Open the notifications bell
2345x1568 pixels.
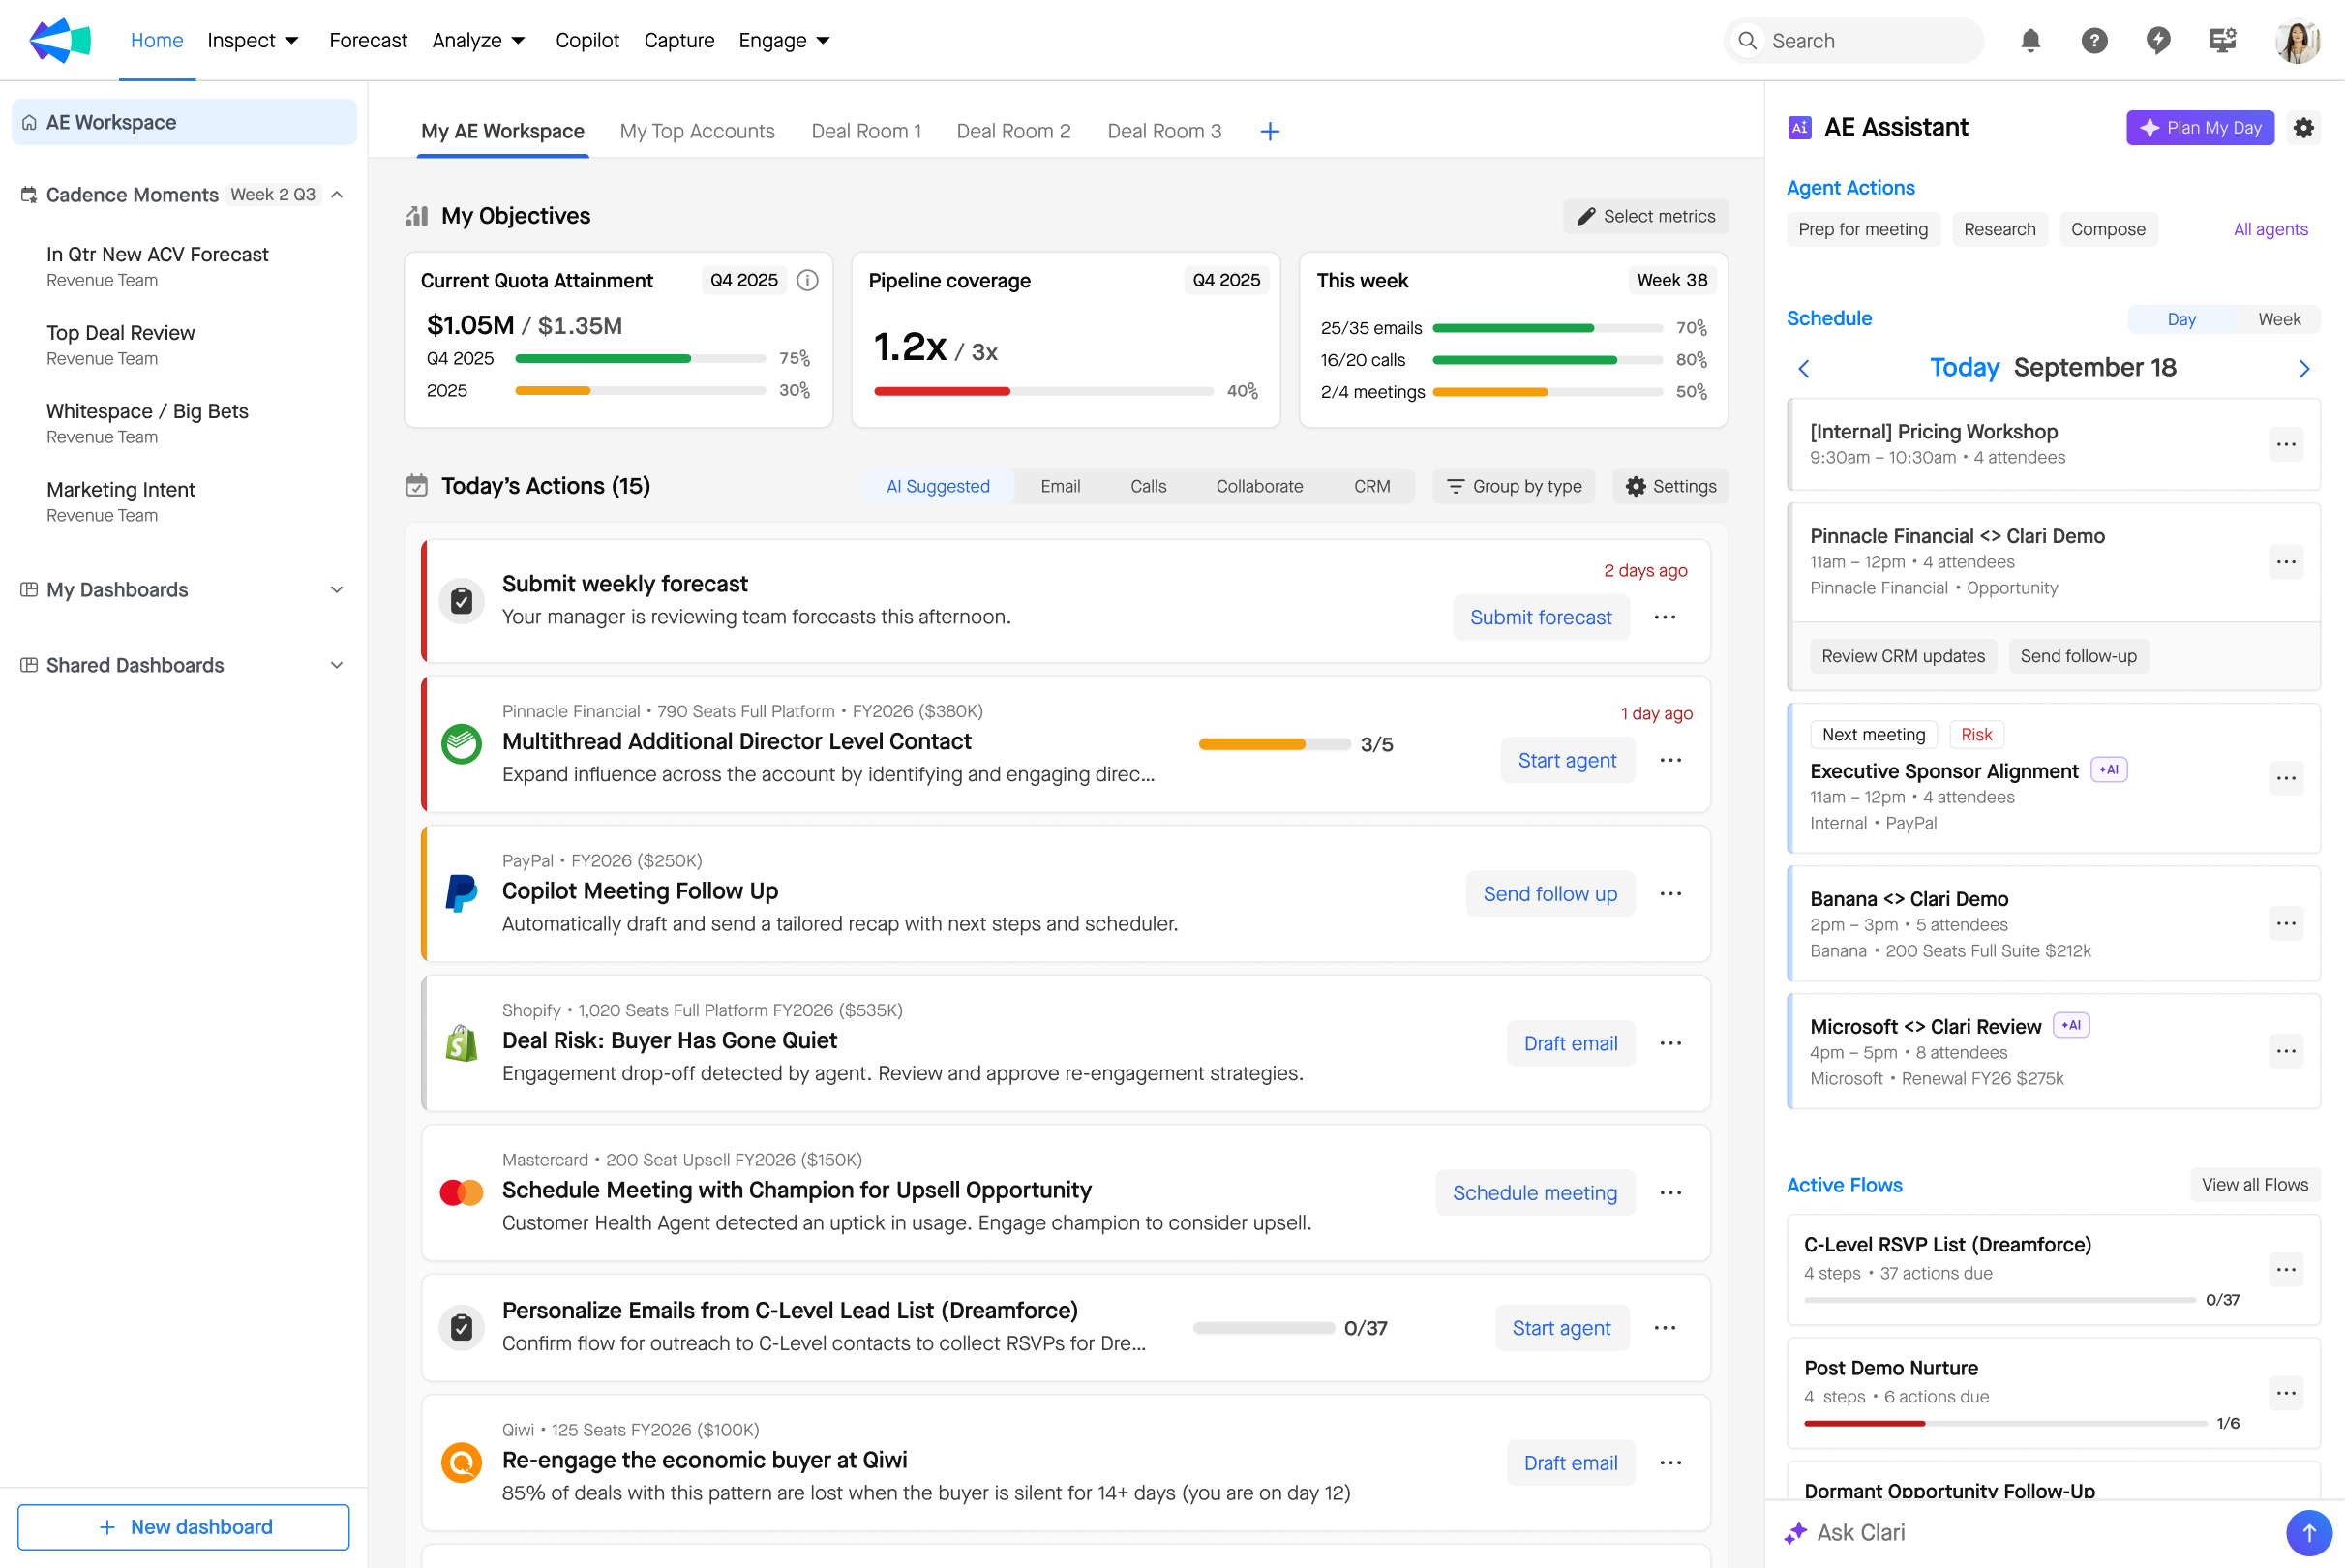pos(2030,40)
